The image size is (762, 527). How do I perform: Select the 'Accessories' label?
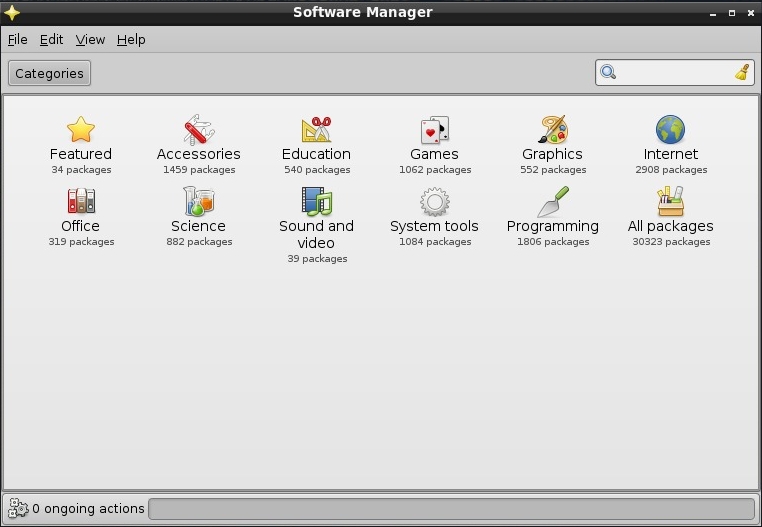[199, 154]
